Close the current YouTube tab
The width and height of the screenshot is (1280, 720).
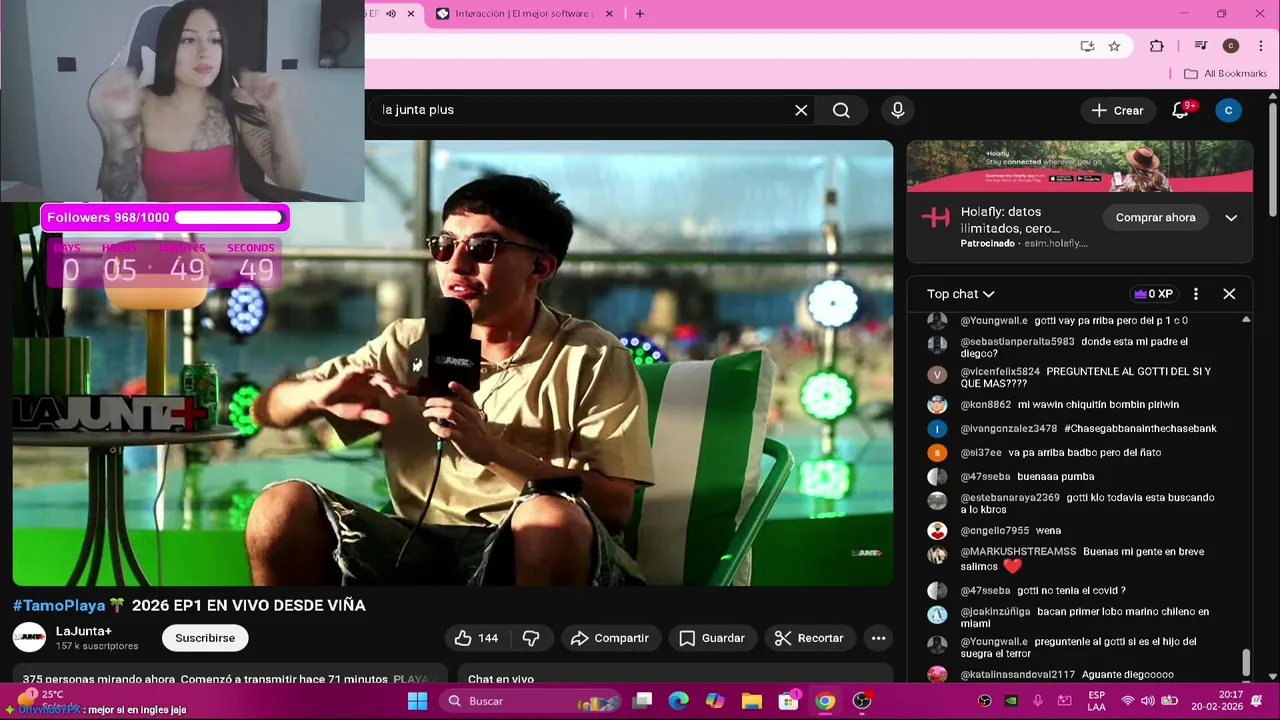[411, 14]
